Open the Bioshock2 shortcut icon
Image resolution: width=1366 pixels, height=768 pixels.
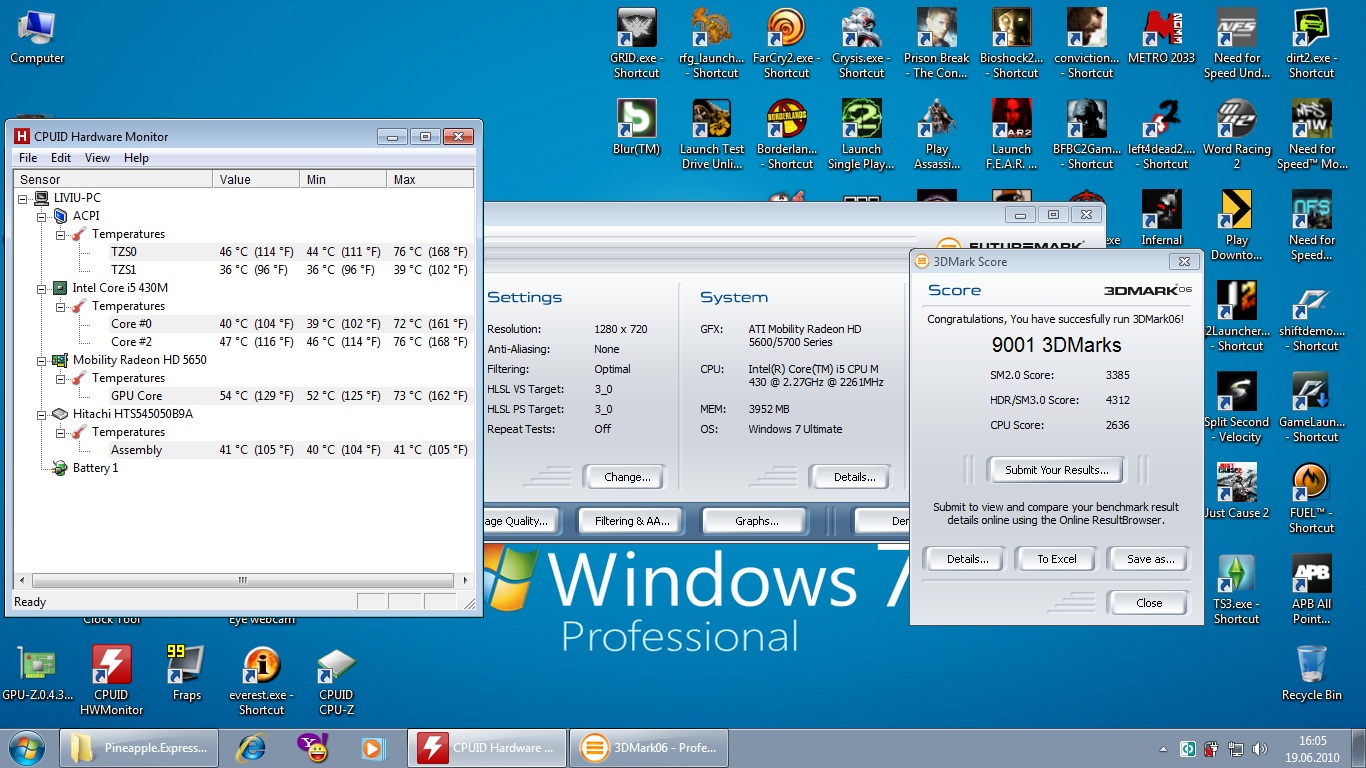(1011, 44)
